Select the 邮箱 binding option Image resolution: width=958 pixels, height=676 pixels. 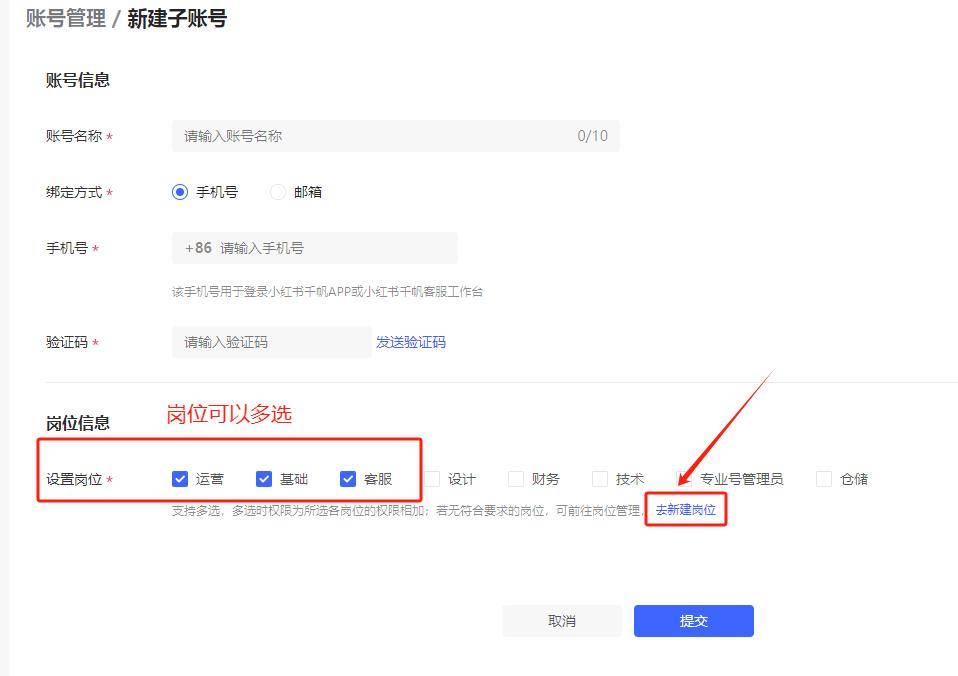pyautogui.click(x=278, y=192)
